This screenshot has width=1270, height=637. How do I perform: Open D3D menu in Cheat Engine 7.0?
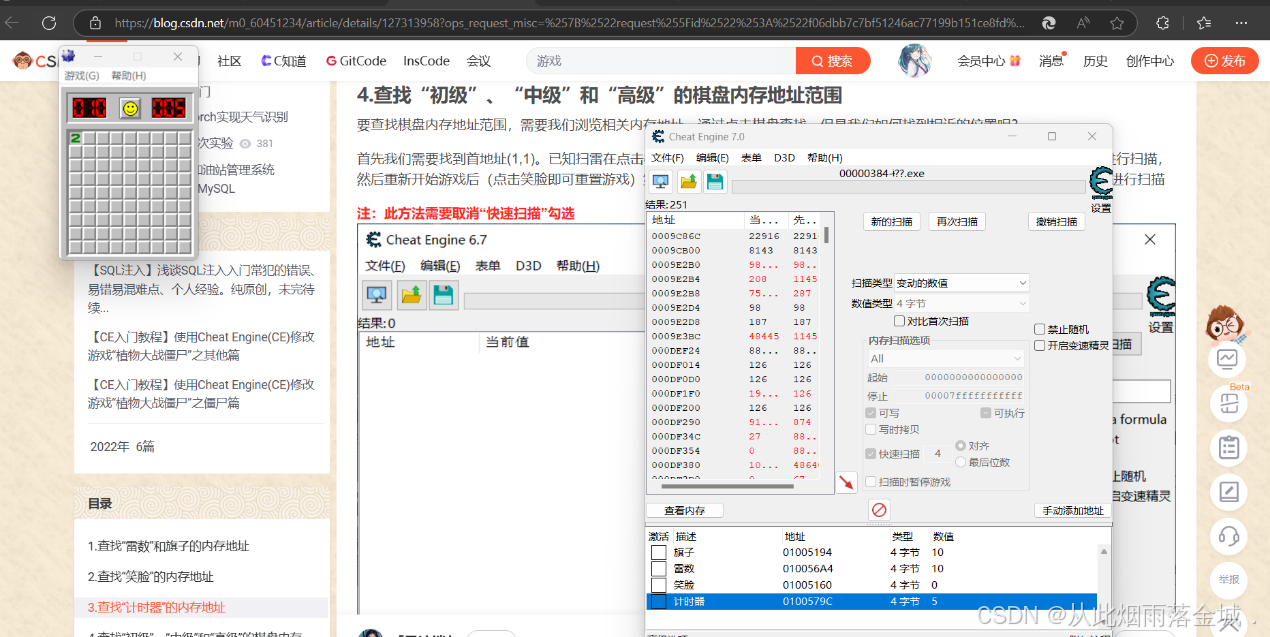[784, 158]
